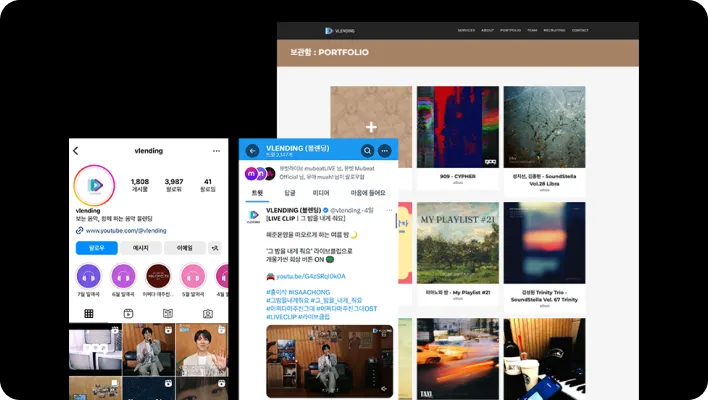
Task: Click the 이메일 email button
Action: (184, 248)
